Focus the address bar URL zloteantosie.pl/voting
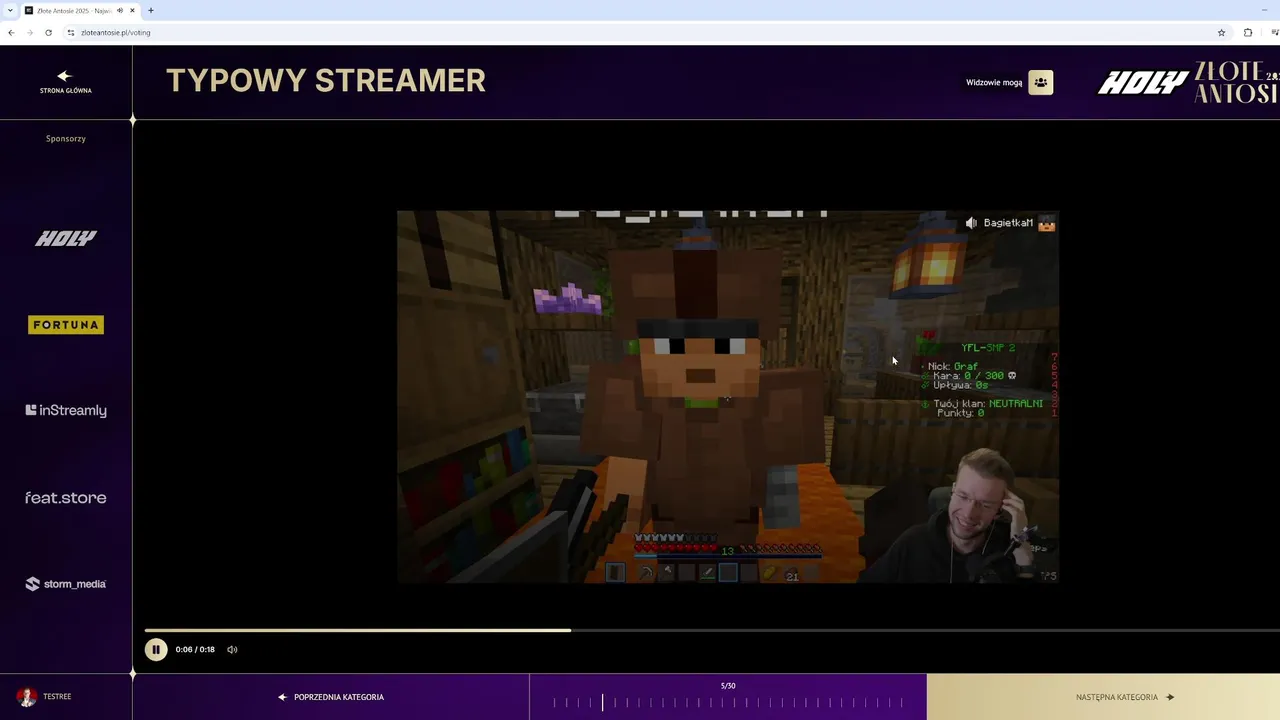 click(116, 32)
